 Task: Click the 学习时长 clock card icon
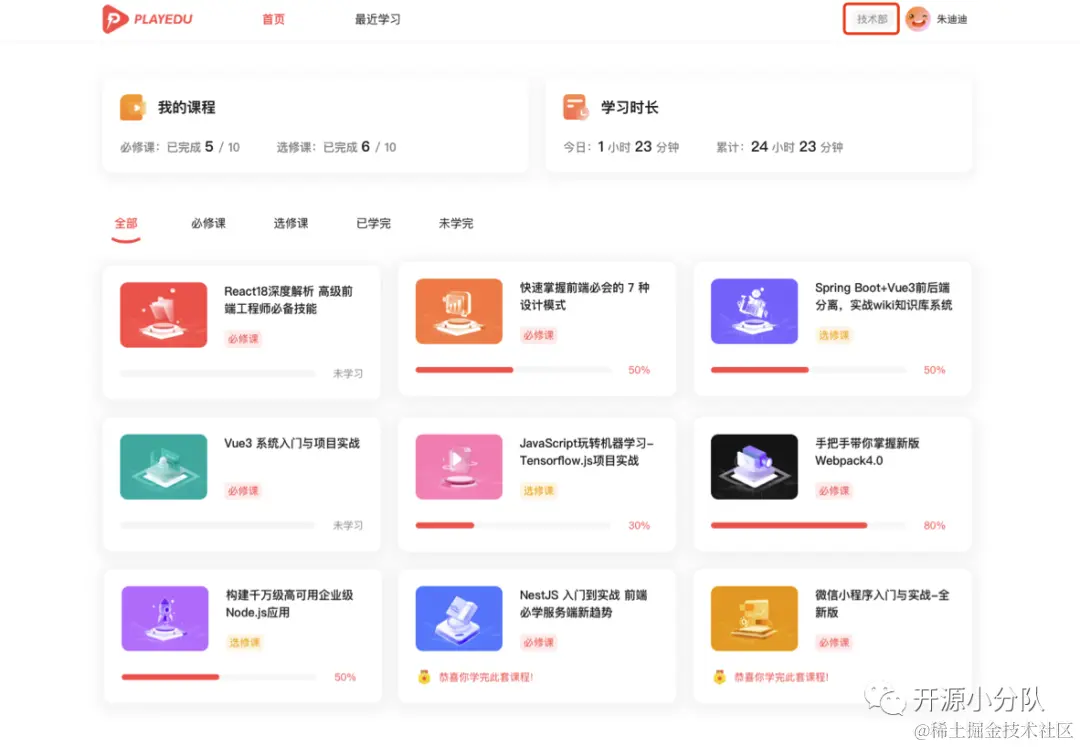(x=575, y=106)
